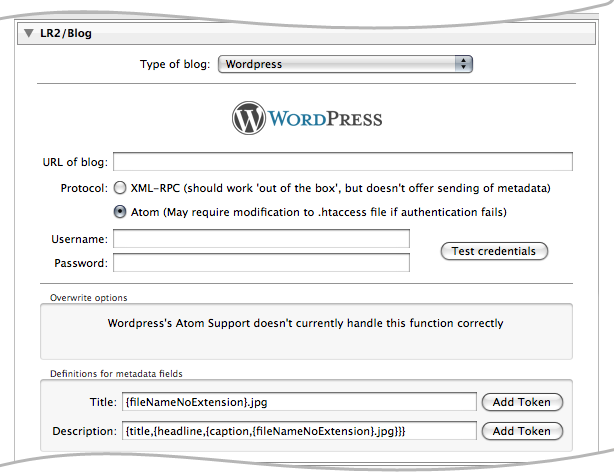The image size is (614, 475).
Task: Click into the Username text field
Action: pyautogui.click(x=261, y=239)
